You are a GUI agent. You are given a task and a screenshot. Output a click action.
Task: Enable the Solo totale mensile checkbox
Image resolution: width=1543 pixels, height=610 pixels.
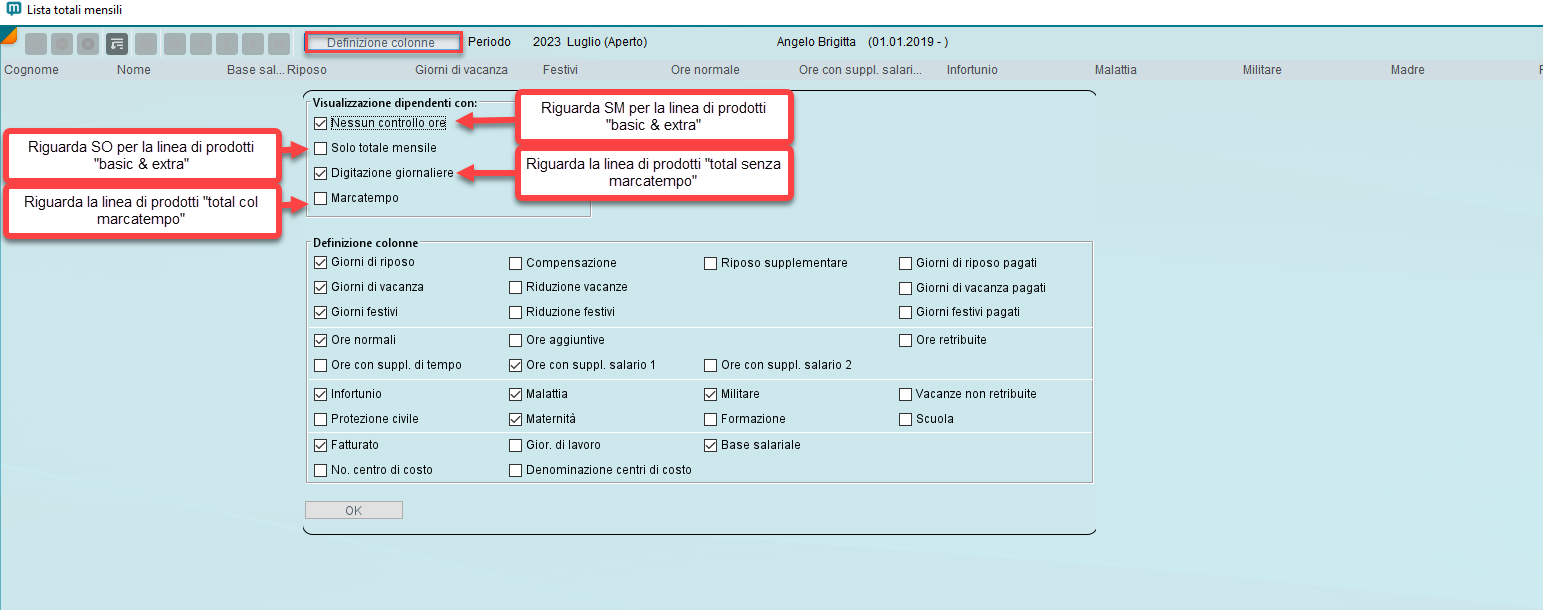pos(320,148)
